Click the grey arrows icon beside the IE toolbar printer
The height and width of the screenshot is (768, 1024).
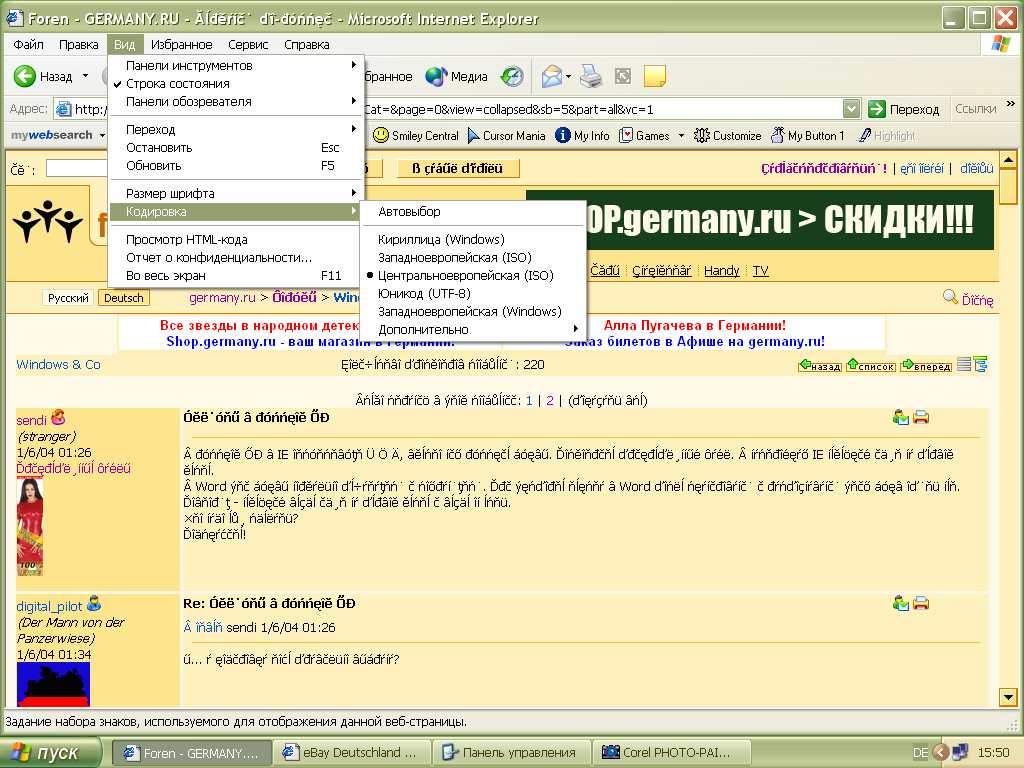click(623, 76)
